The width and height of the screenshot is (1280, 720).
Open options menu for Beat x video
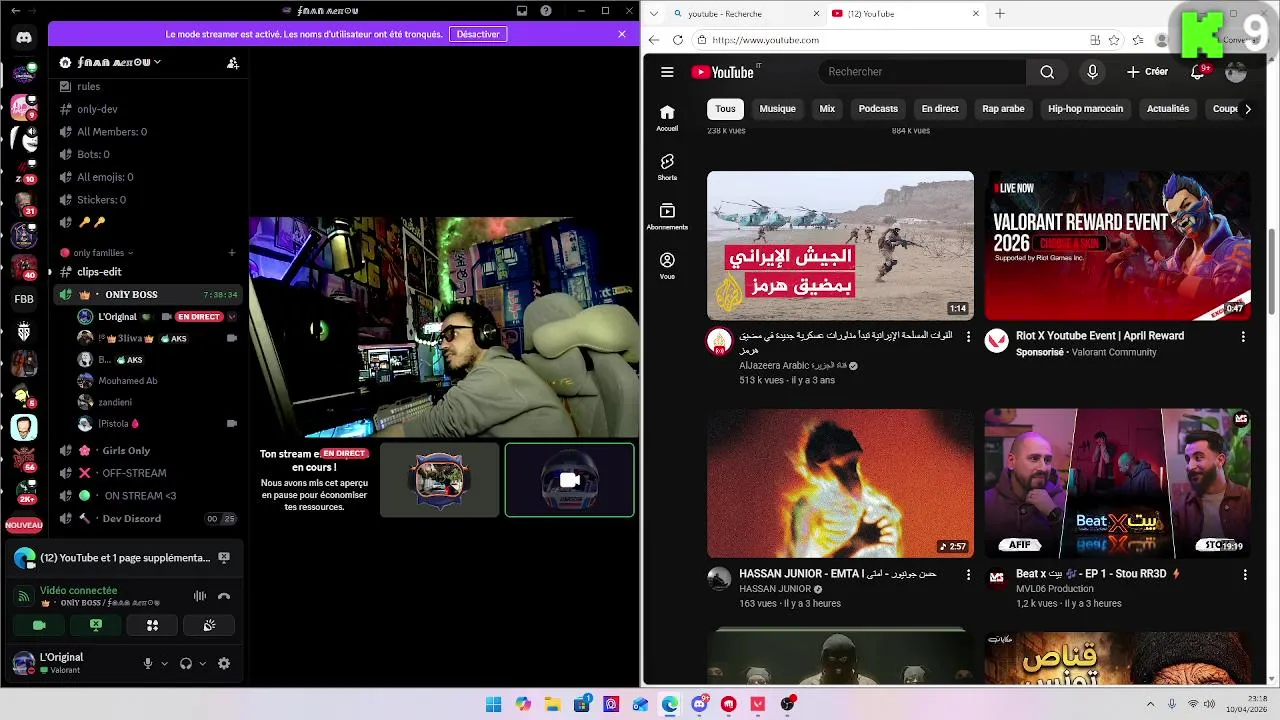click(1245, 575)
